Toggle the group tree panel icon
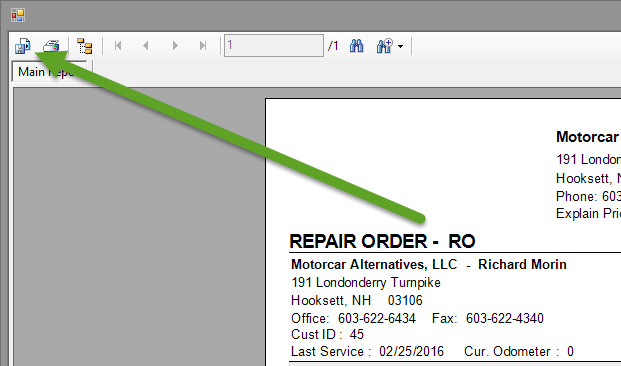 tap(84, 46)
